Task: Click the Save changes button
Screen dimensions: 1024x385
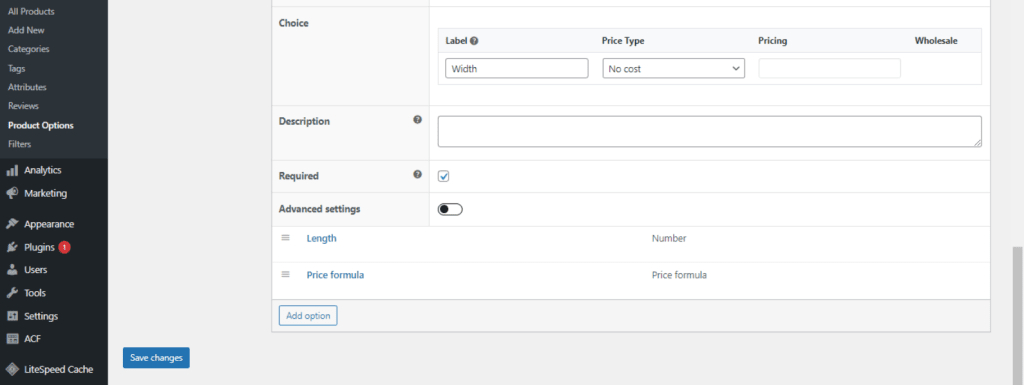Action: (156, 358)
